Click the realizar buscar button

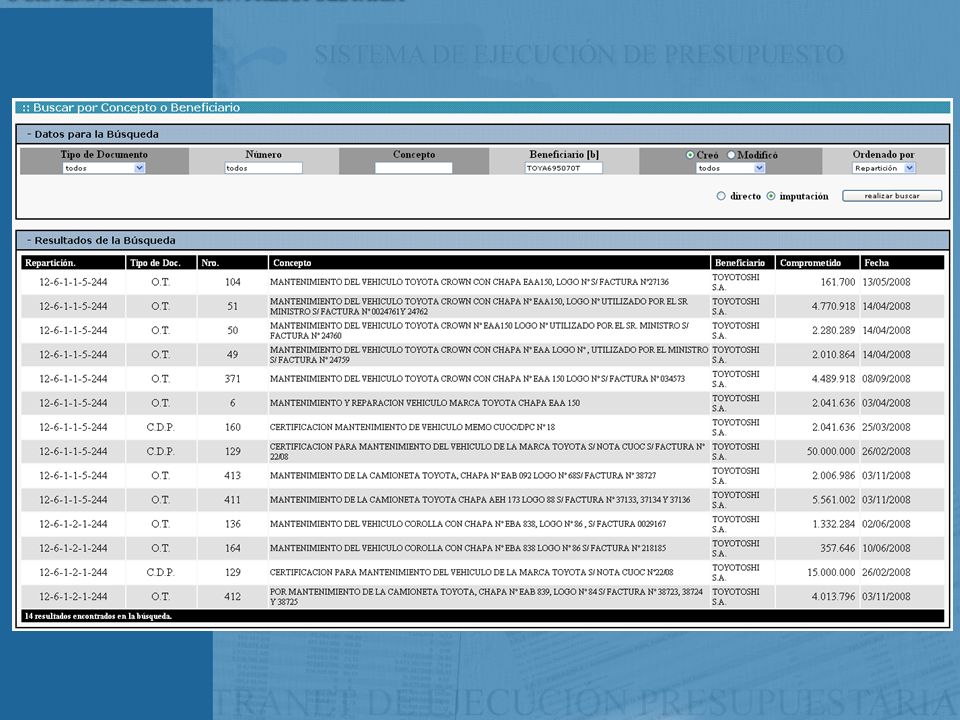tap(892, 196)
